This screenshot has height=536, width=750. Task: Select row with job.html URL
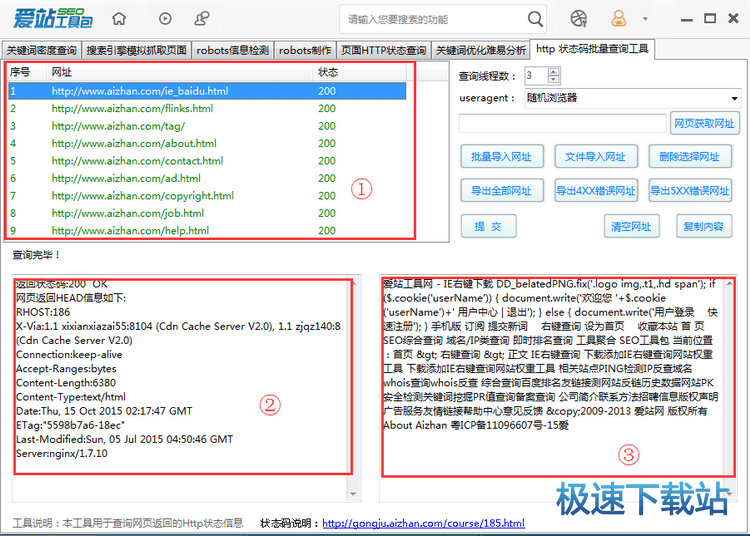(x=207, y=213)
